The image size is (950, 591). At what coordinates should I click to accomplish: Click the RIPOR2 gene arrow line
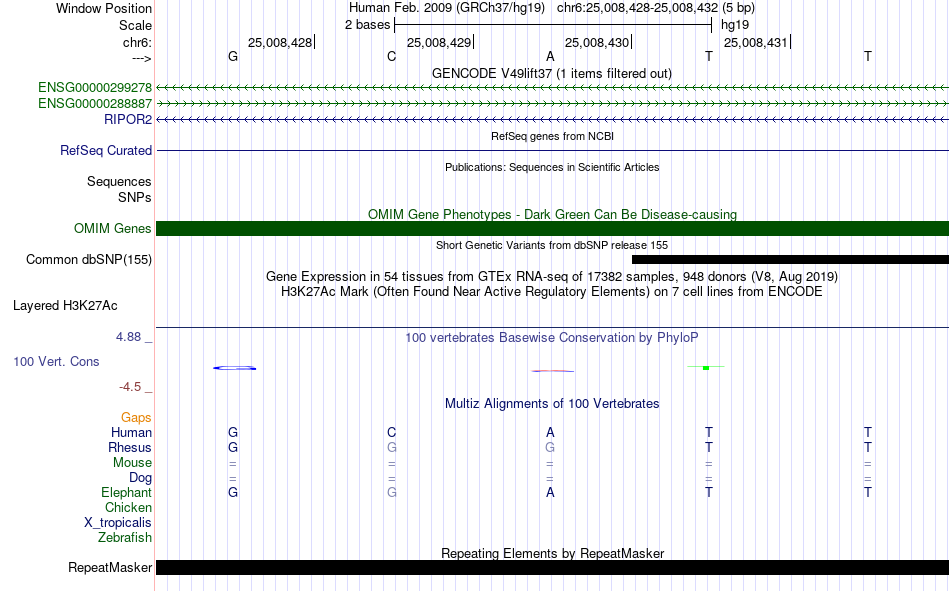click(x=553, y=119)
